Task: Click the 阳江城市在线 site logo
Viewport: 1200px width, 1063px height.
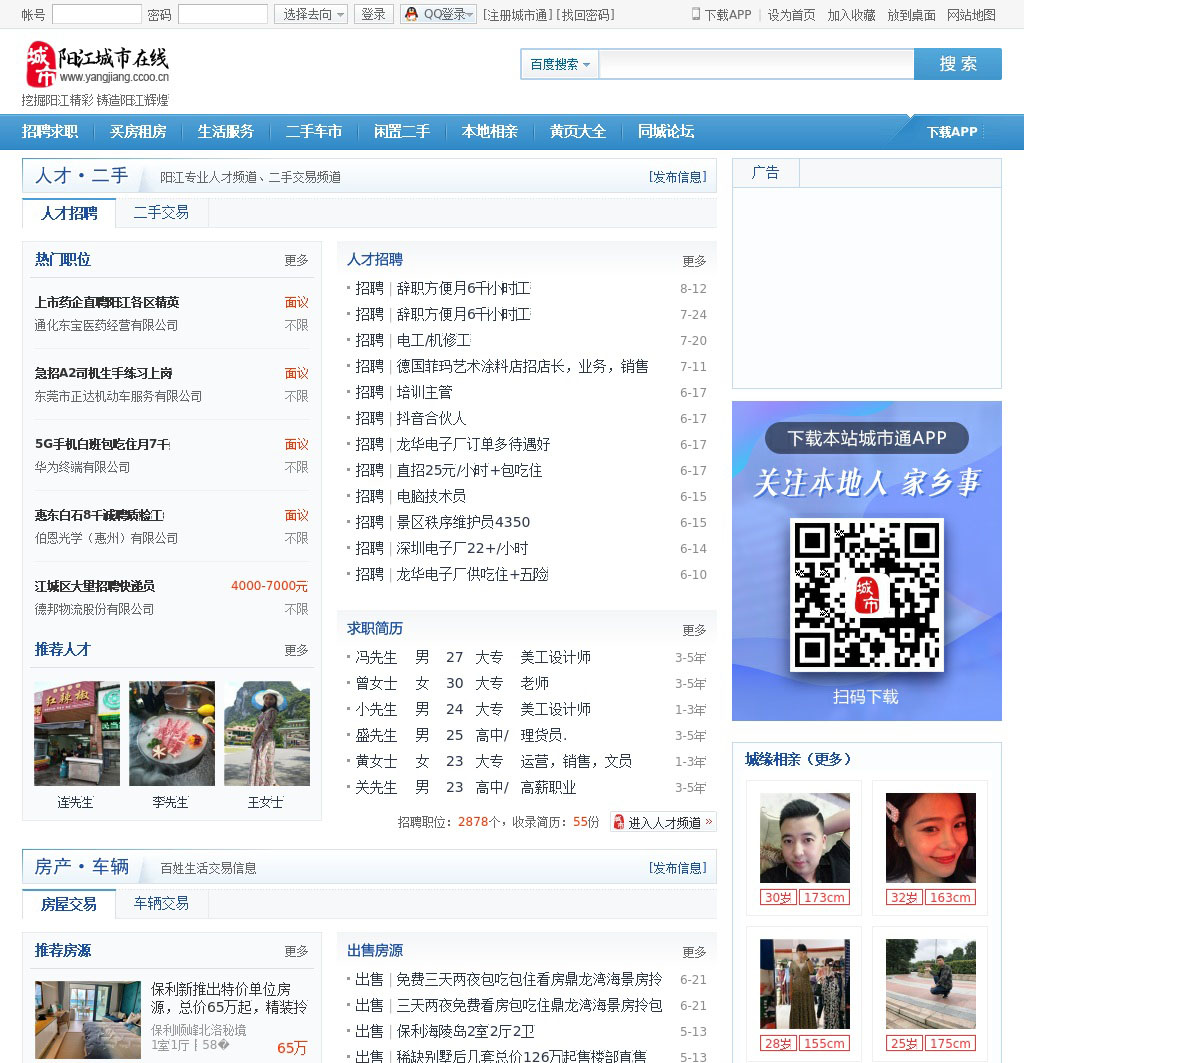Action: pyautogui.click(x=97, y=66)
